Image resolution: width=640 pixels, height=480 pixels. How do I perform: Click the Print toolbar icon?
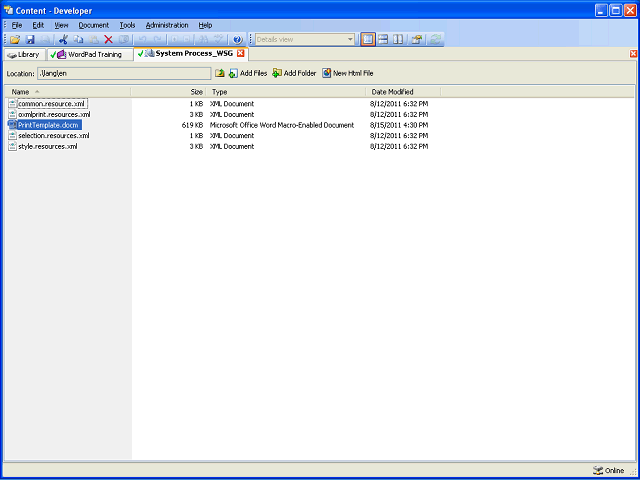tap(45, 40)
